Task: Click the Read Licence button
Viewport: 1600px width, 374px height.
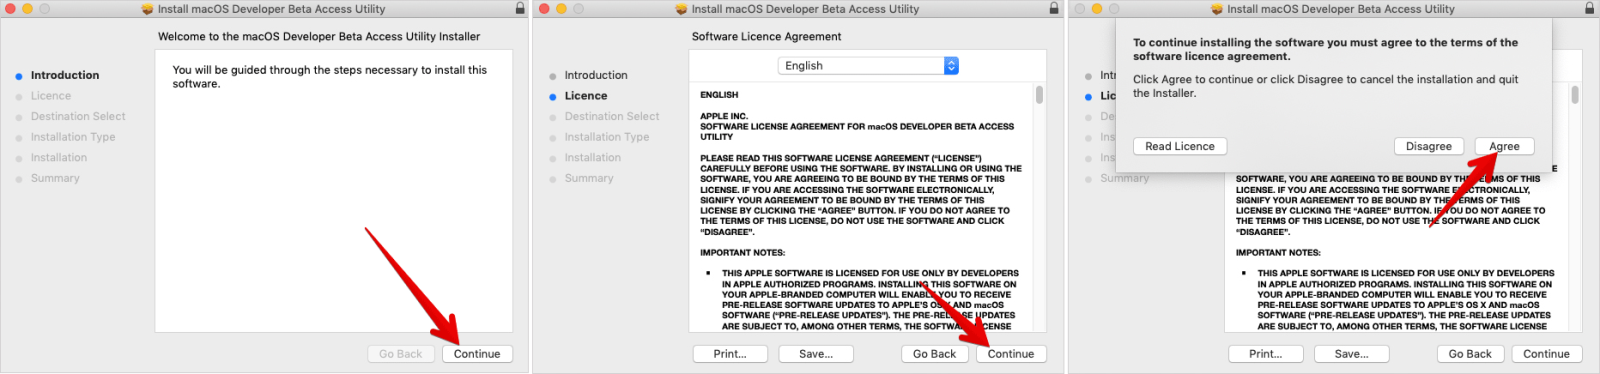Action: (1180, 146)
